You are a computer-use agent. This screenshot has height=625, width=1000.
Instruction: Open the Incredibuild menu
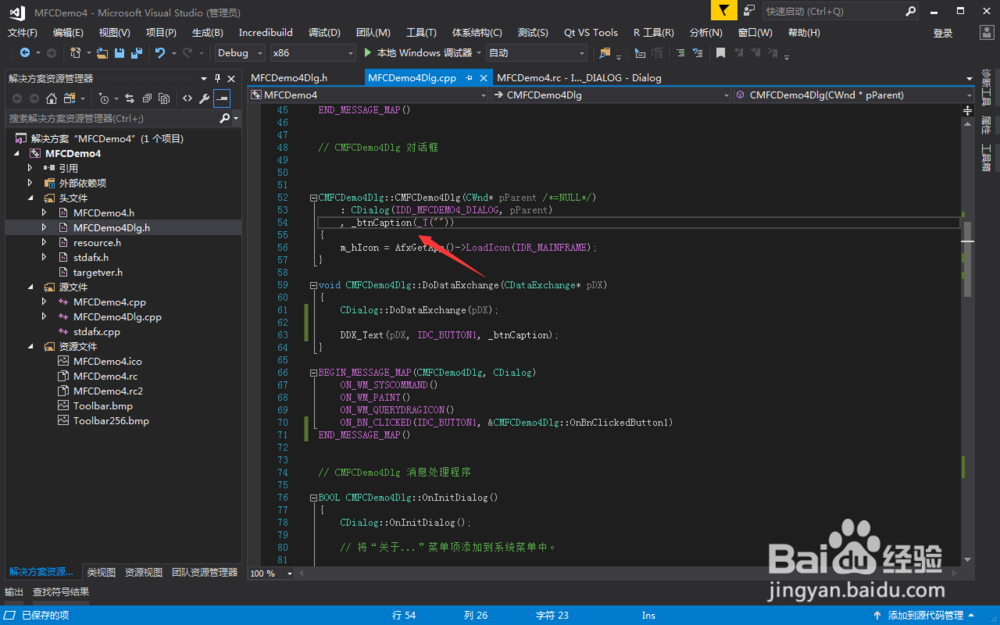(265, 33)
